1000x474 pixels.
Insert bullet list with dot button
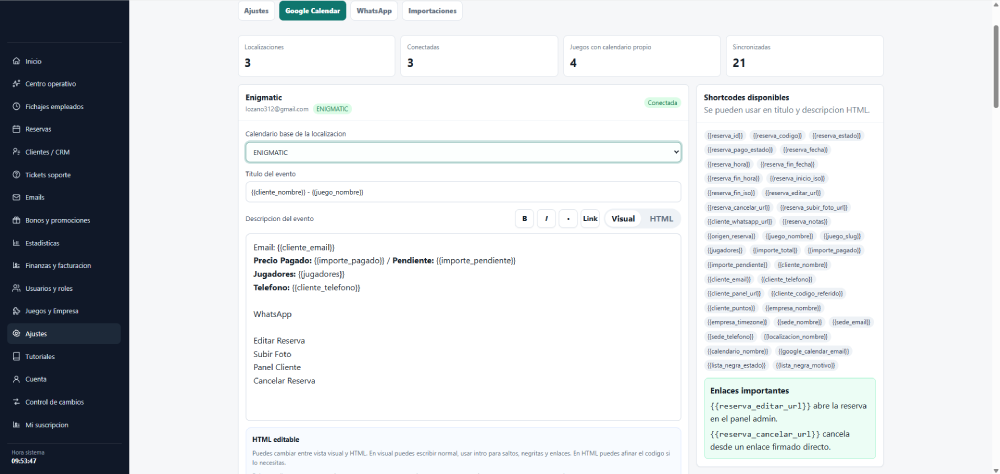click(x=568, y=219)
